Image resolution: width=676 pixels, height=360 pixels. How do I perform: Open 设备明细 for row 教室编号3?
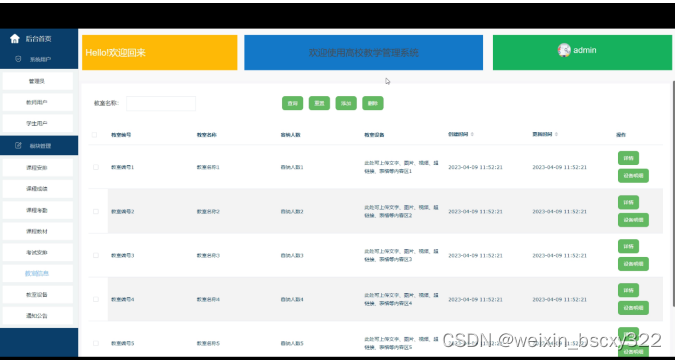tap(633, 264)
